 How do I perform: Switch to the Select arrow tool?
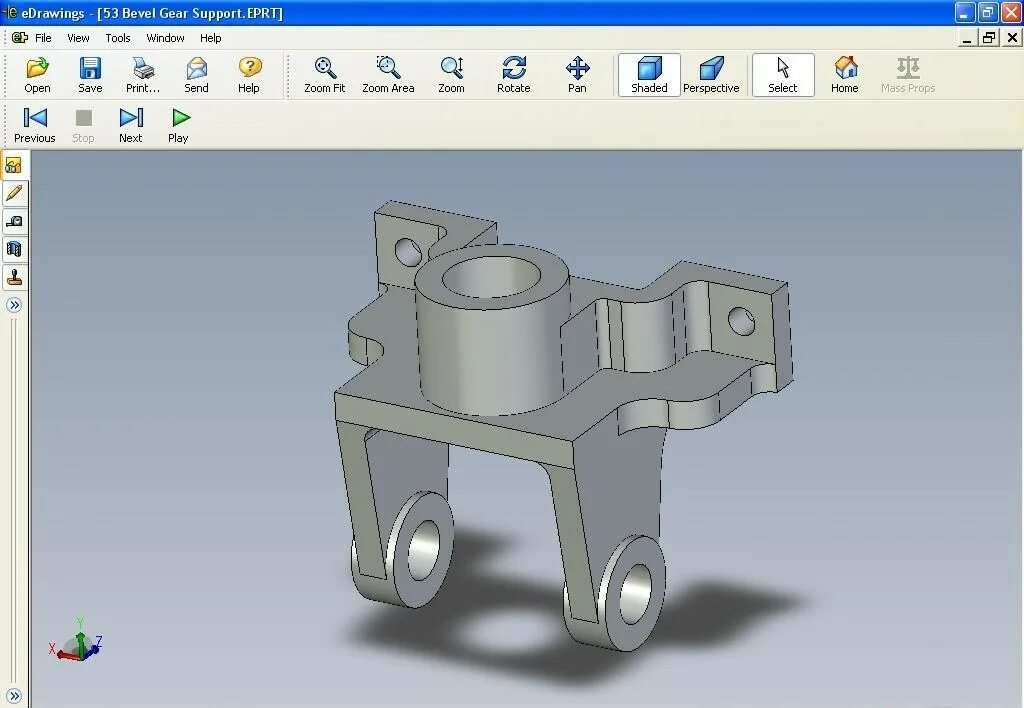783,74
